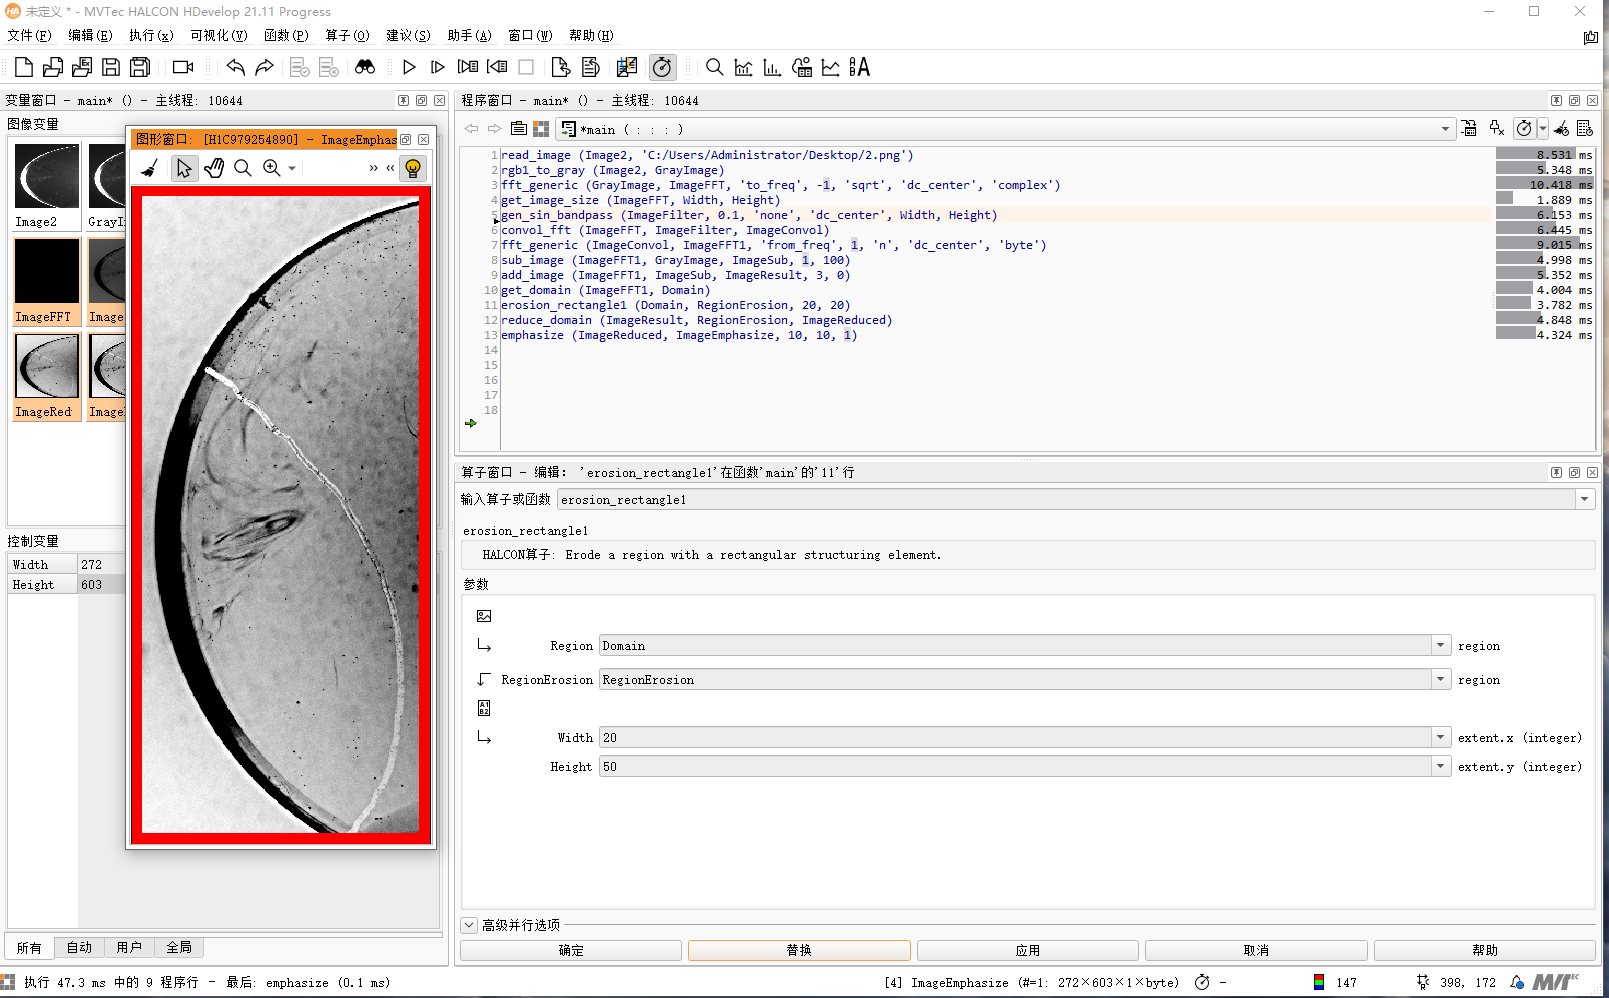Open a program file with folder icon
Image resolution: width=1609 pixels, height=998 pixels.
click(x=53, y=67)
